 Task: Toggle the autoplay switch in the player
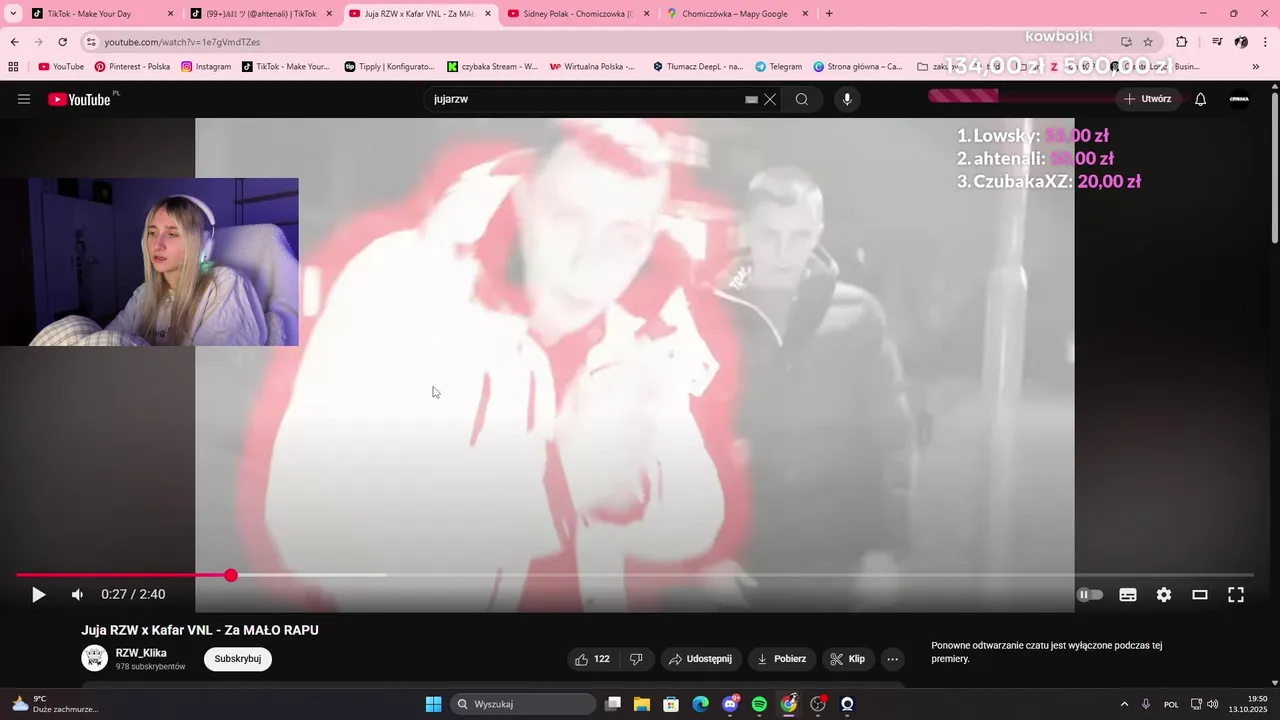(x=1090, y=595)
